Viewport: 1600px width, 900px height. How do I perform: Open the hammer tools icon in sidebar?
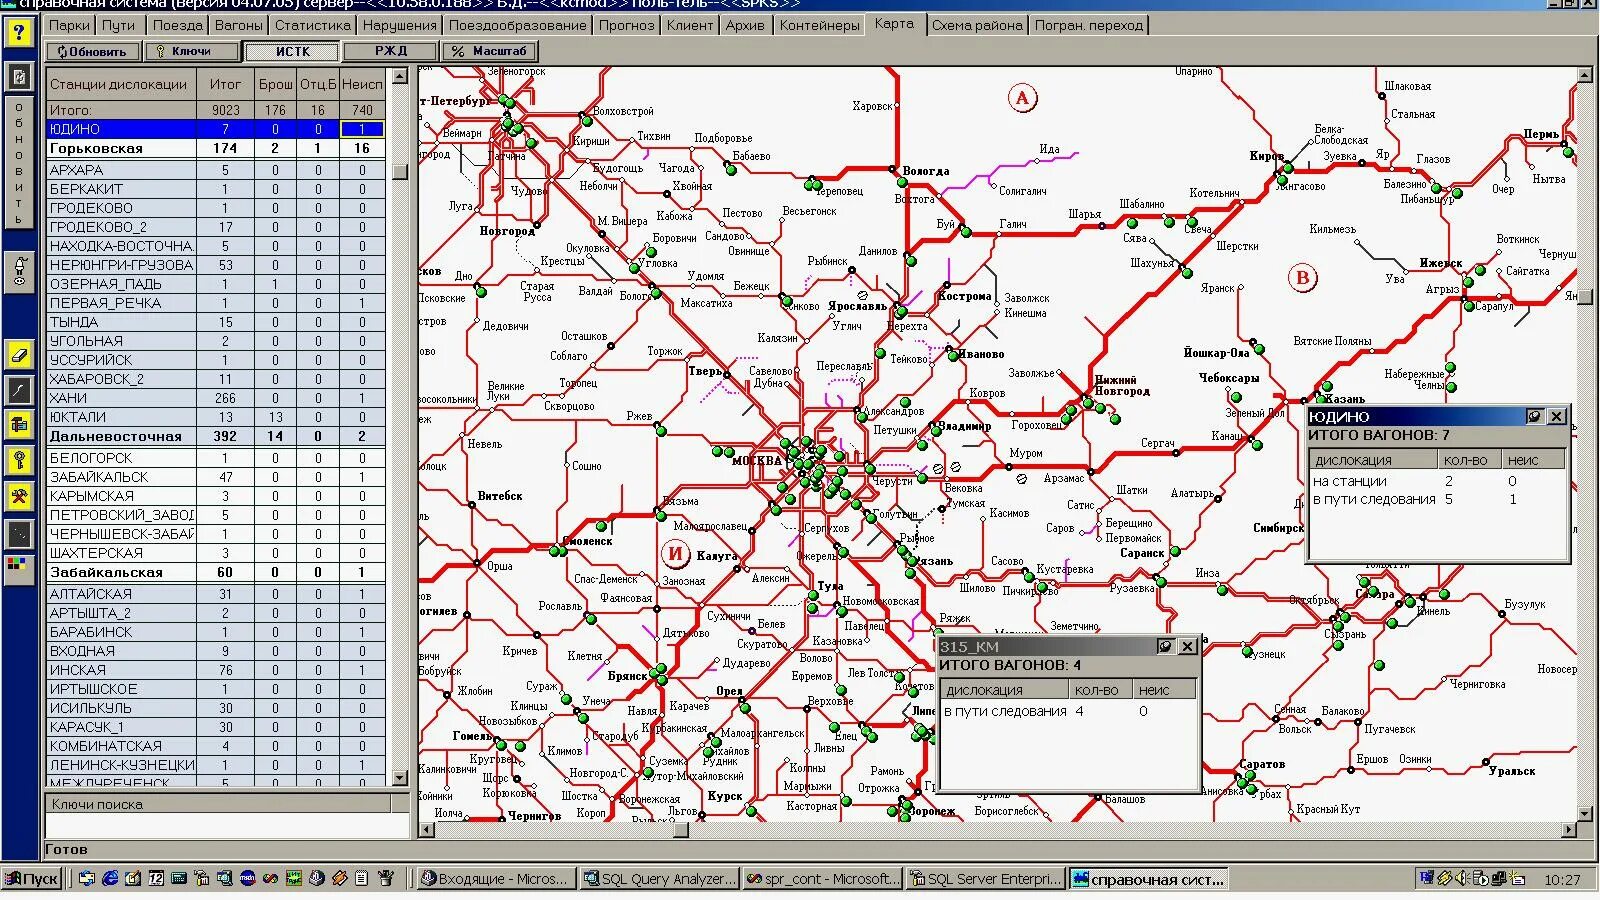[18, 496]
